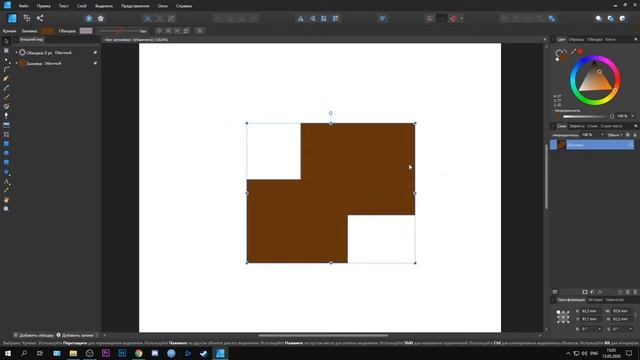
Task: Select the Artistic Text tool
Action: point(6,181)
